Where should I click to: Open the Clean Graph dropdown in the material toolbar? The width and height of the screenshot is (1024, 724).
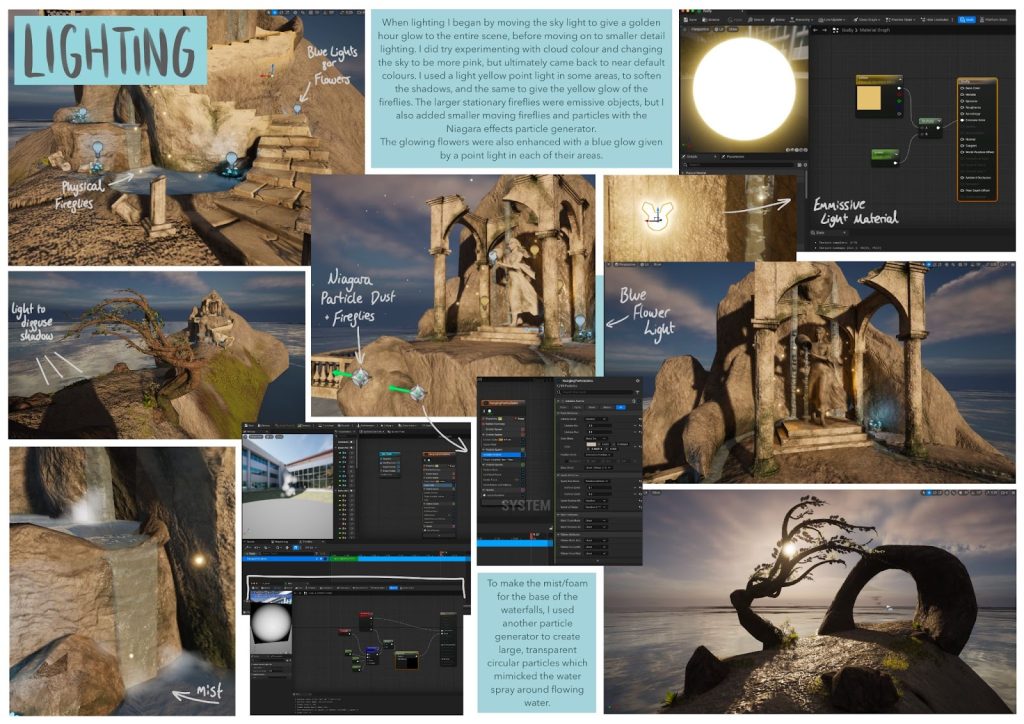(x=867, y=20)
